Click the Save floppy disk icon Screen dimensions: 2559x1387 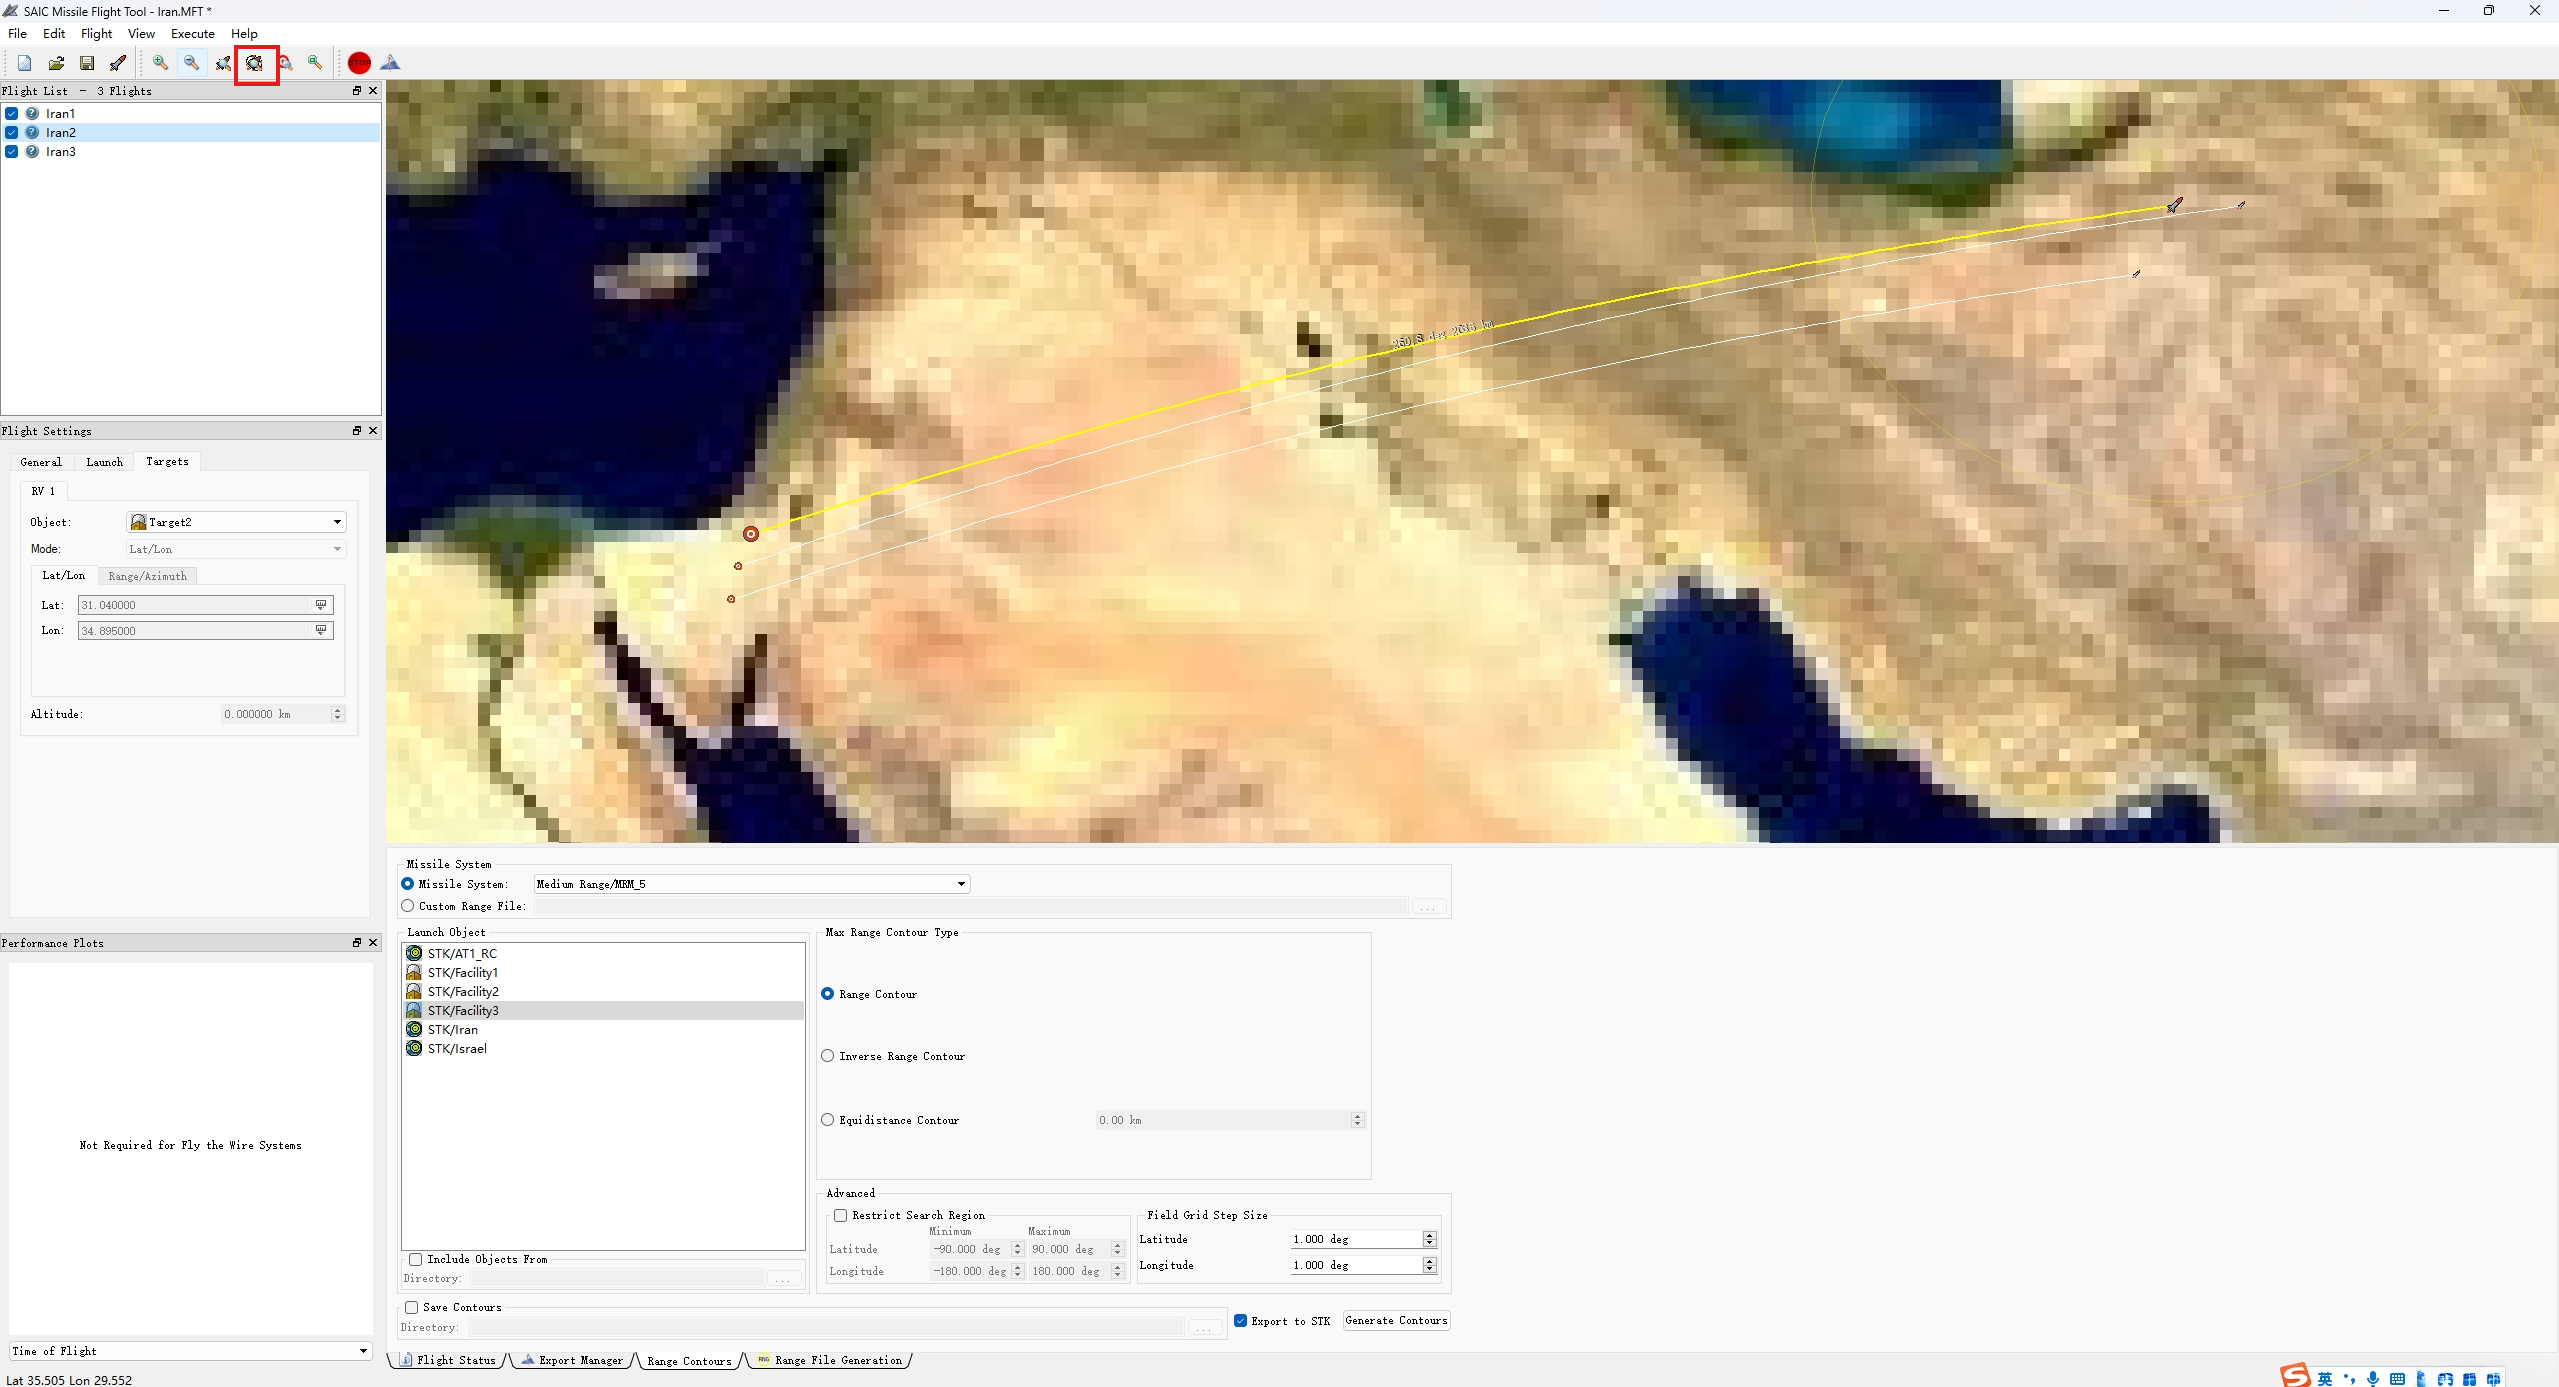point(87,63)
